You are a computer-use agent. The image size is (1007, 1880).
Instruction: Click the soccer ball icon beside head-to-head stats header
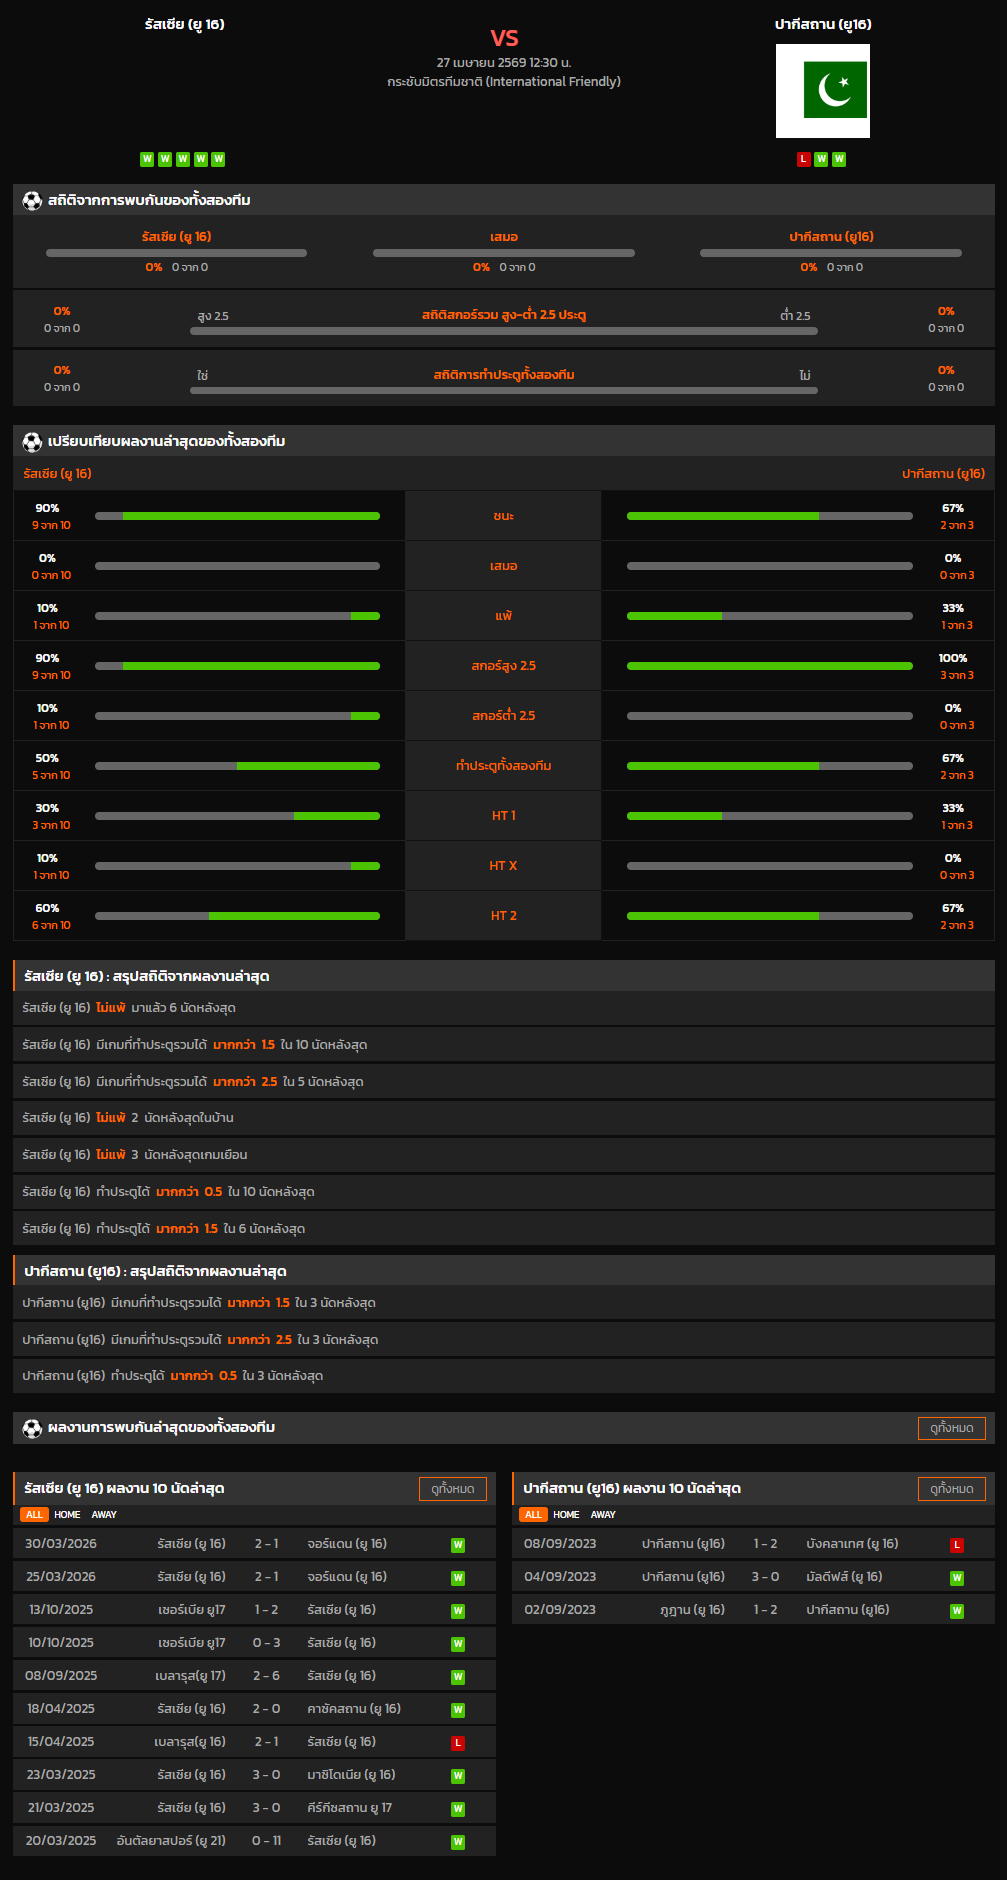pyautogui.click(x=32, y=201)
